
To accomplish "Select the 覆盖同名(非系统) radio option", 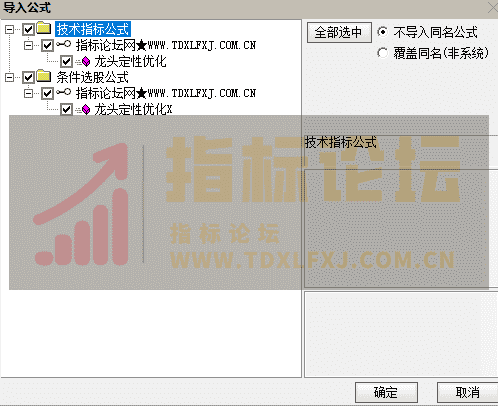I will (383, 53).
